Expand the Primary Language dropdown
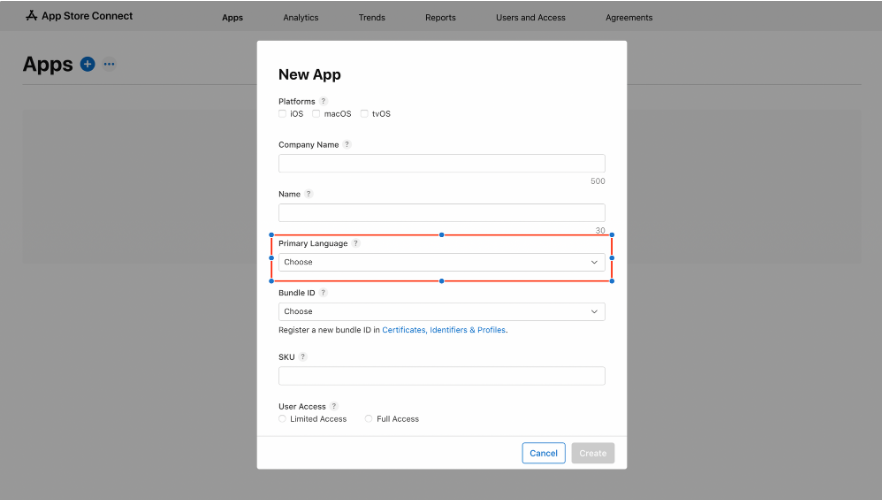Viewport: 882px width, 500px height. pos(441,262)
